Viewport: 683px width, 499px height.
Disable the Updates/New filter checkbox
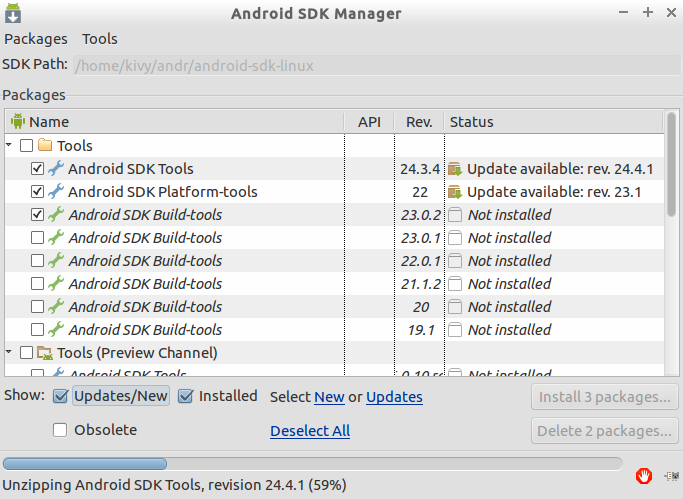60,396
